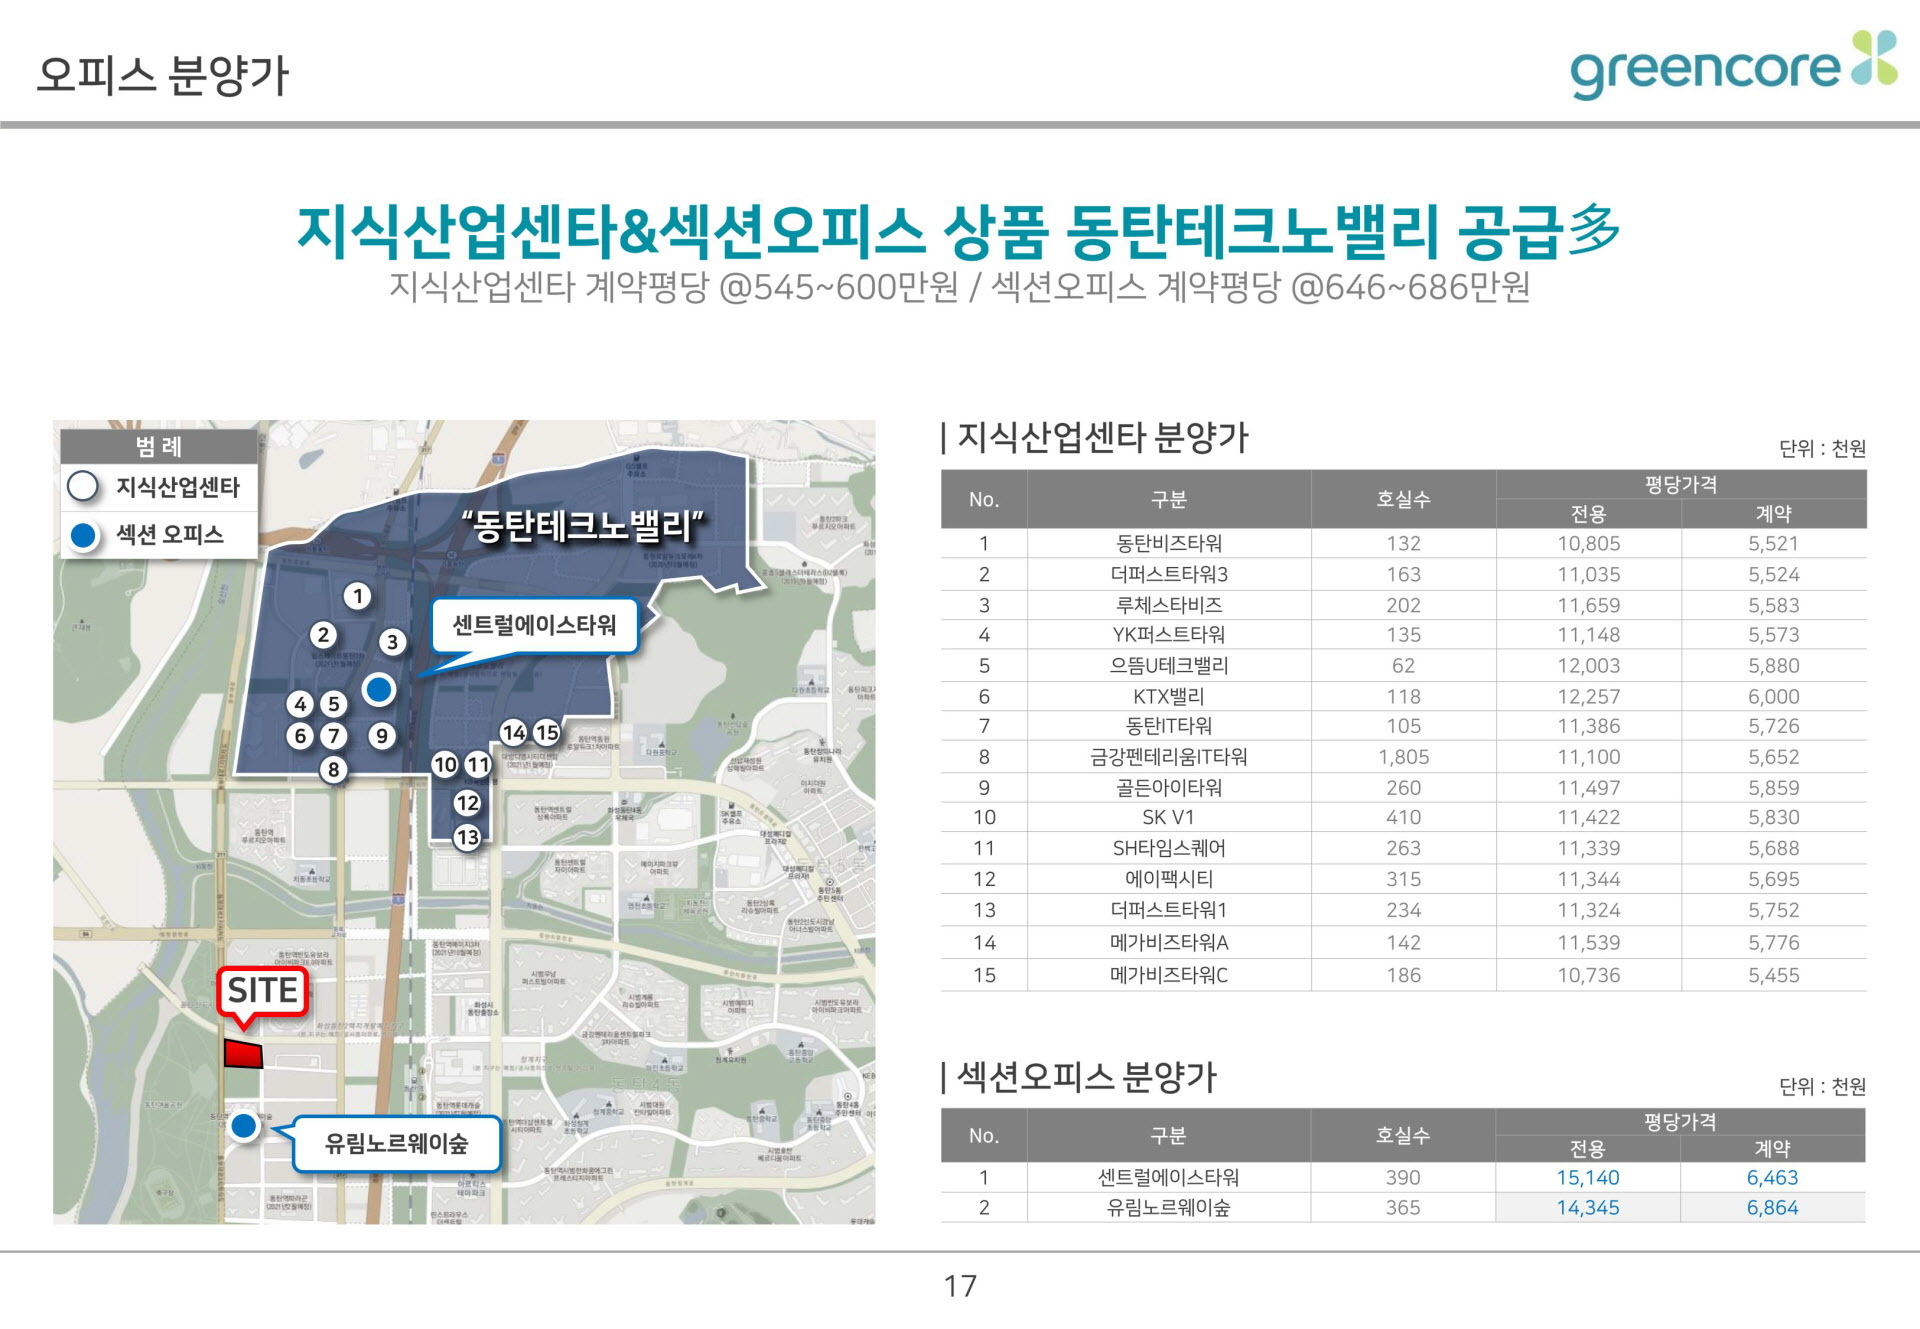Click 동탄비즈타워 in the table
This screenshot has width=1920, height=1329.
[1169, 543]
